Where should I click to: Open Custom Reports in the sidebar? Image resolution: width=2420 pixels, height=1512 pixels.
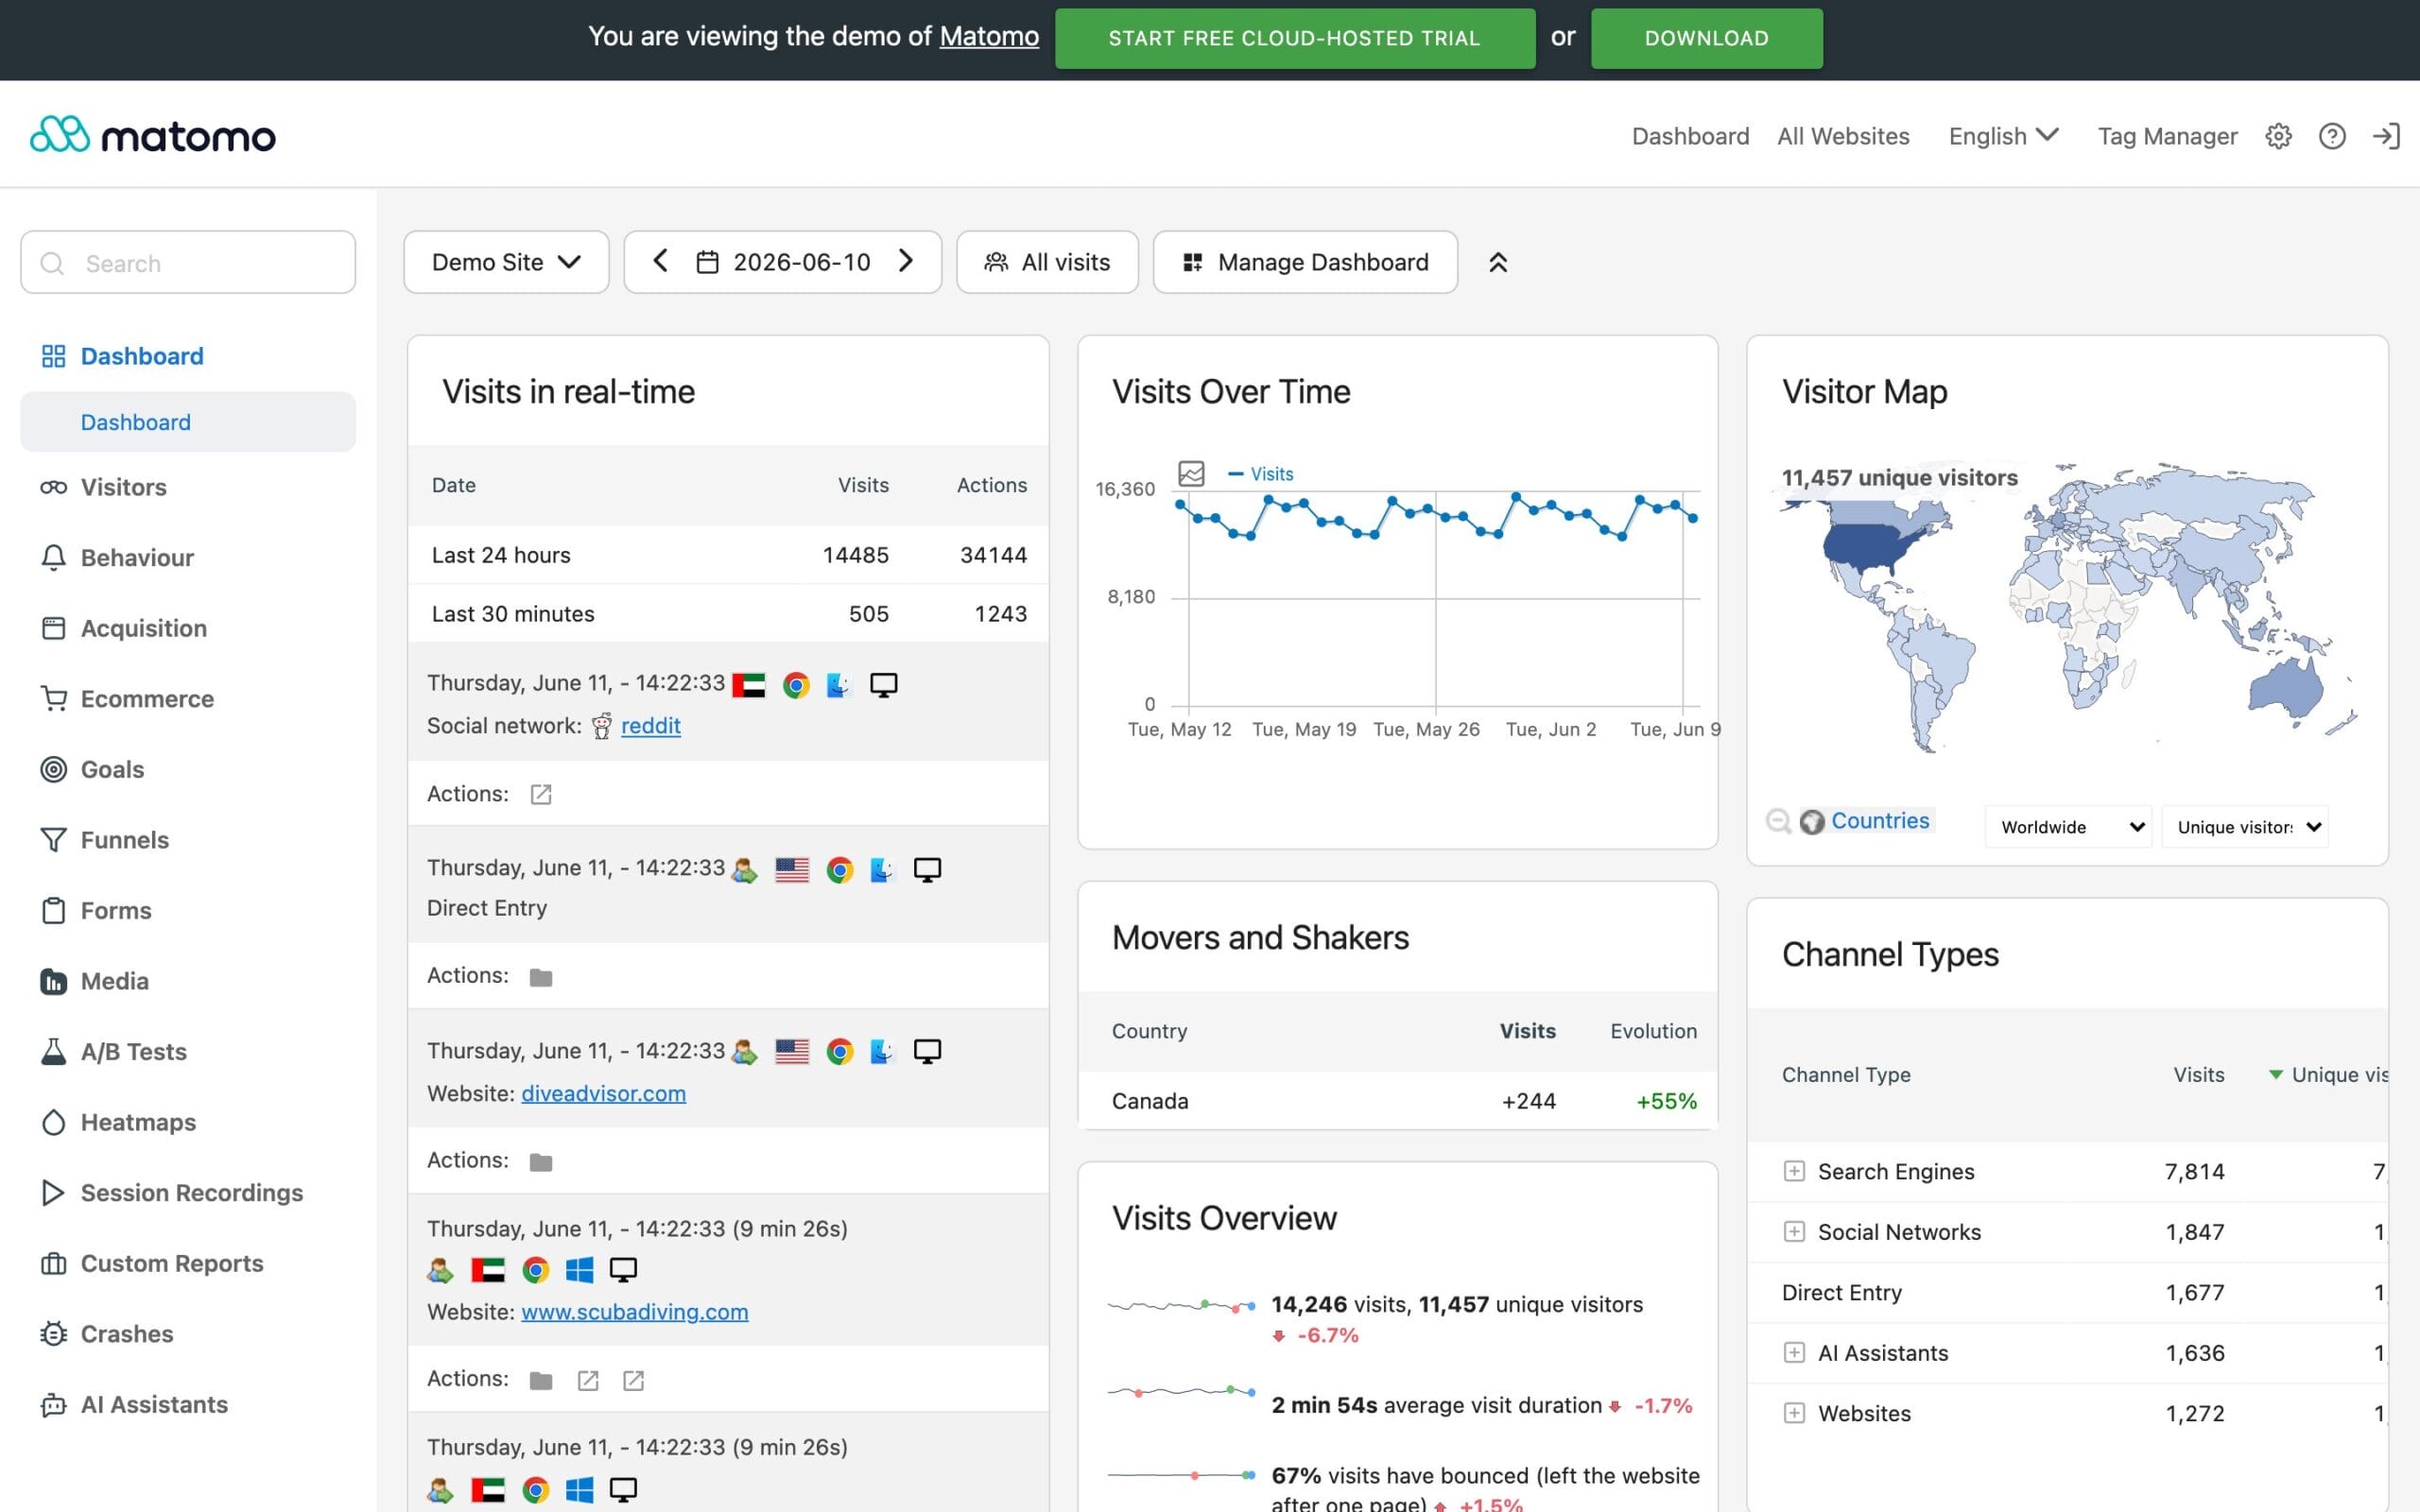171,1264
